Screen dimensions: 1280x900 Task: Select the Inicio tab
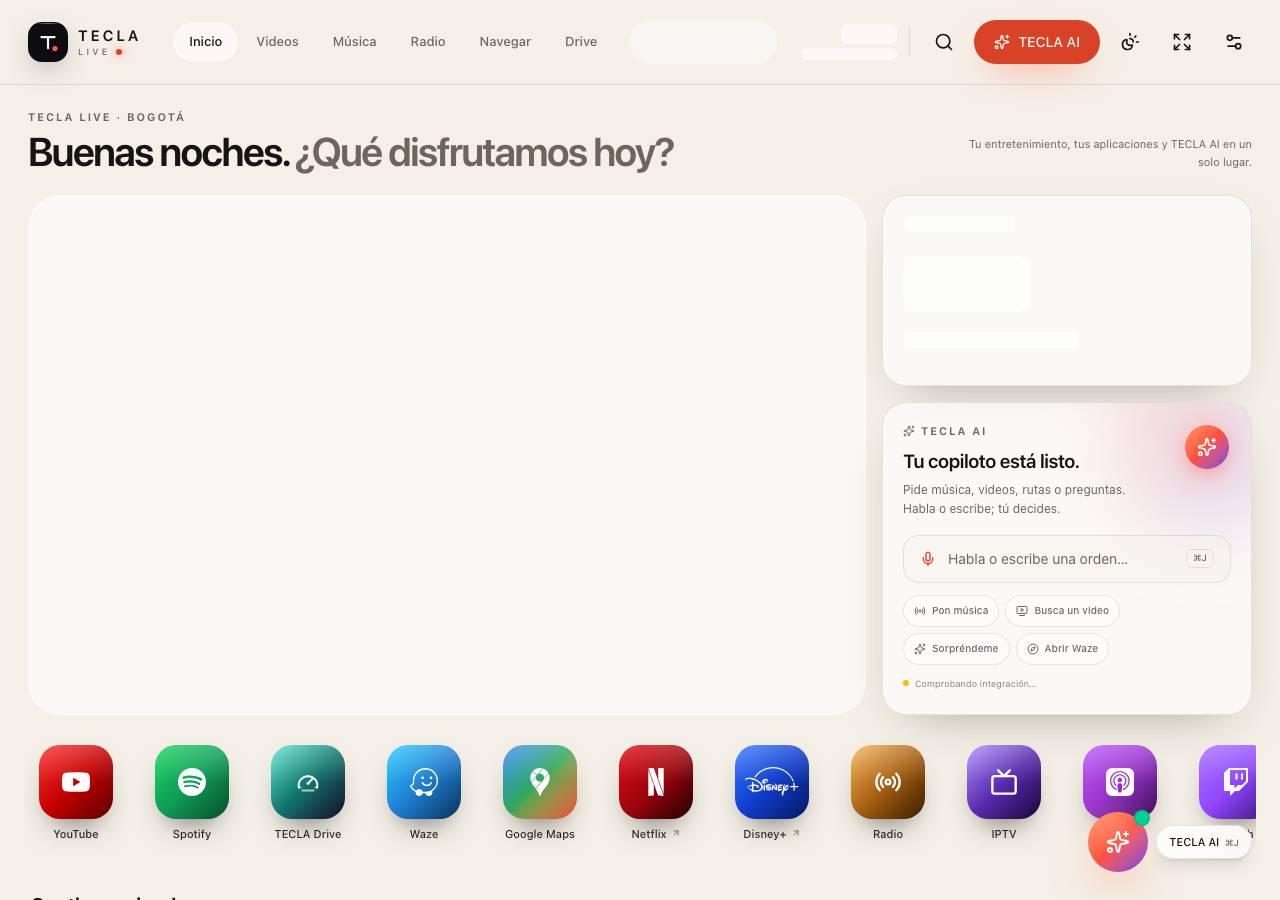(x=206, y=42)
